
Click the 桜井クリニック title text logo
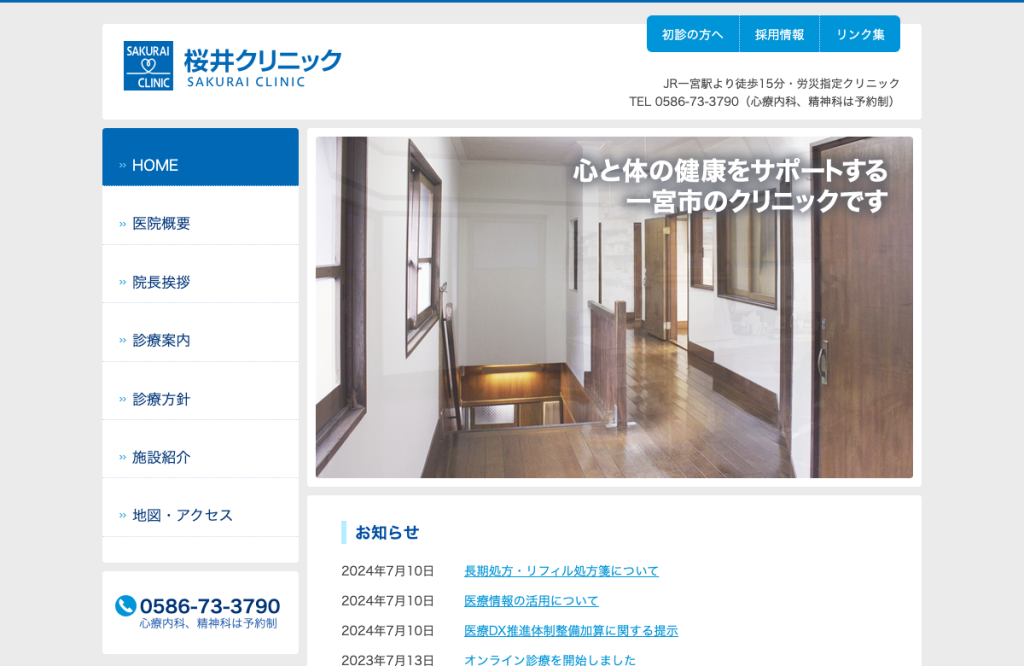(263, 67)
